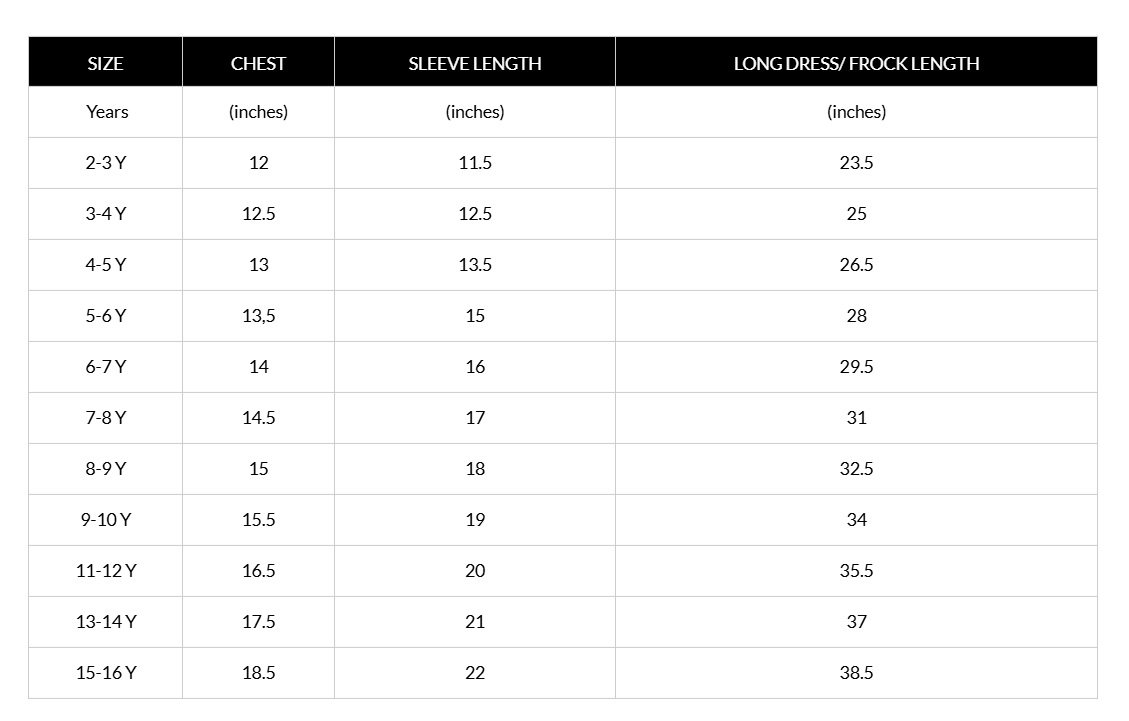Select the 3-4 Y size cell
1129x721 pixels.
tap(105, 214)
